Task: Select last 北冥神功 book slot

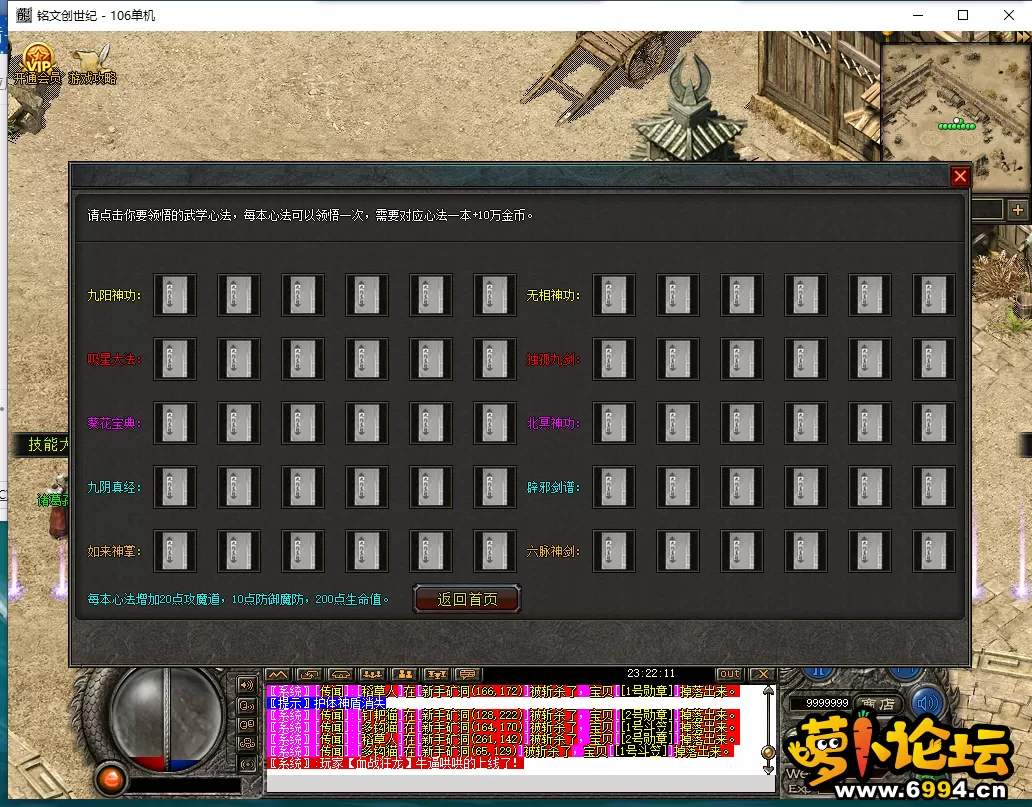Action: point(934,423)
